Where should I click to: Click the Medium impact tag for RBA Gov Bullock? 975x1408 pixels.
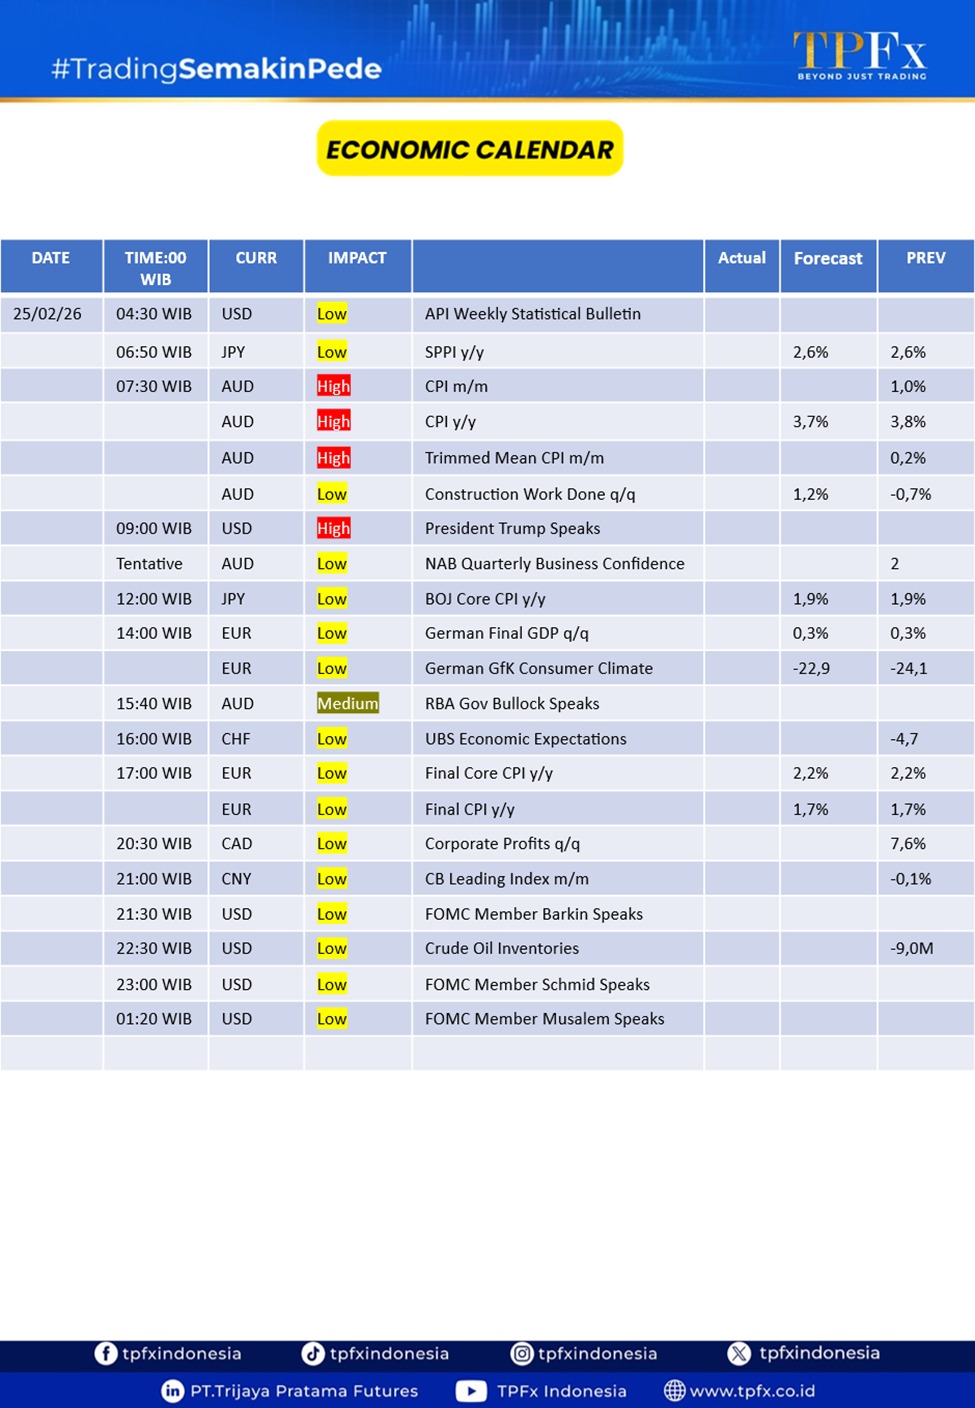(x=347, y=703)
